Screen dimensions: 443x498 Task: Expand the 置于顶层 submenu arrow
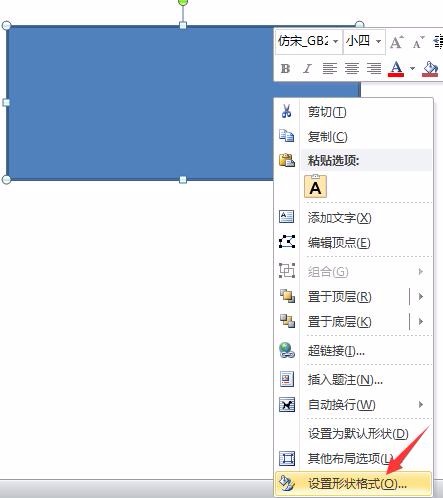coord(421,296)
